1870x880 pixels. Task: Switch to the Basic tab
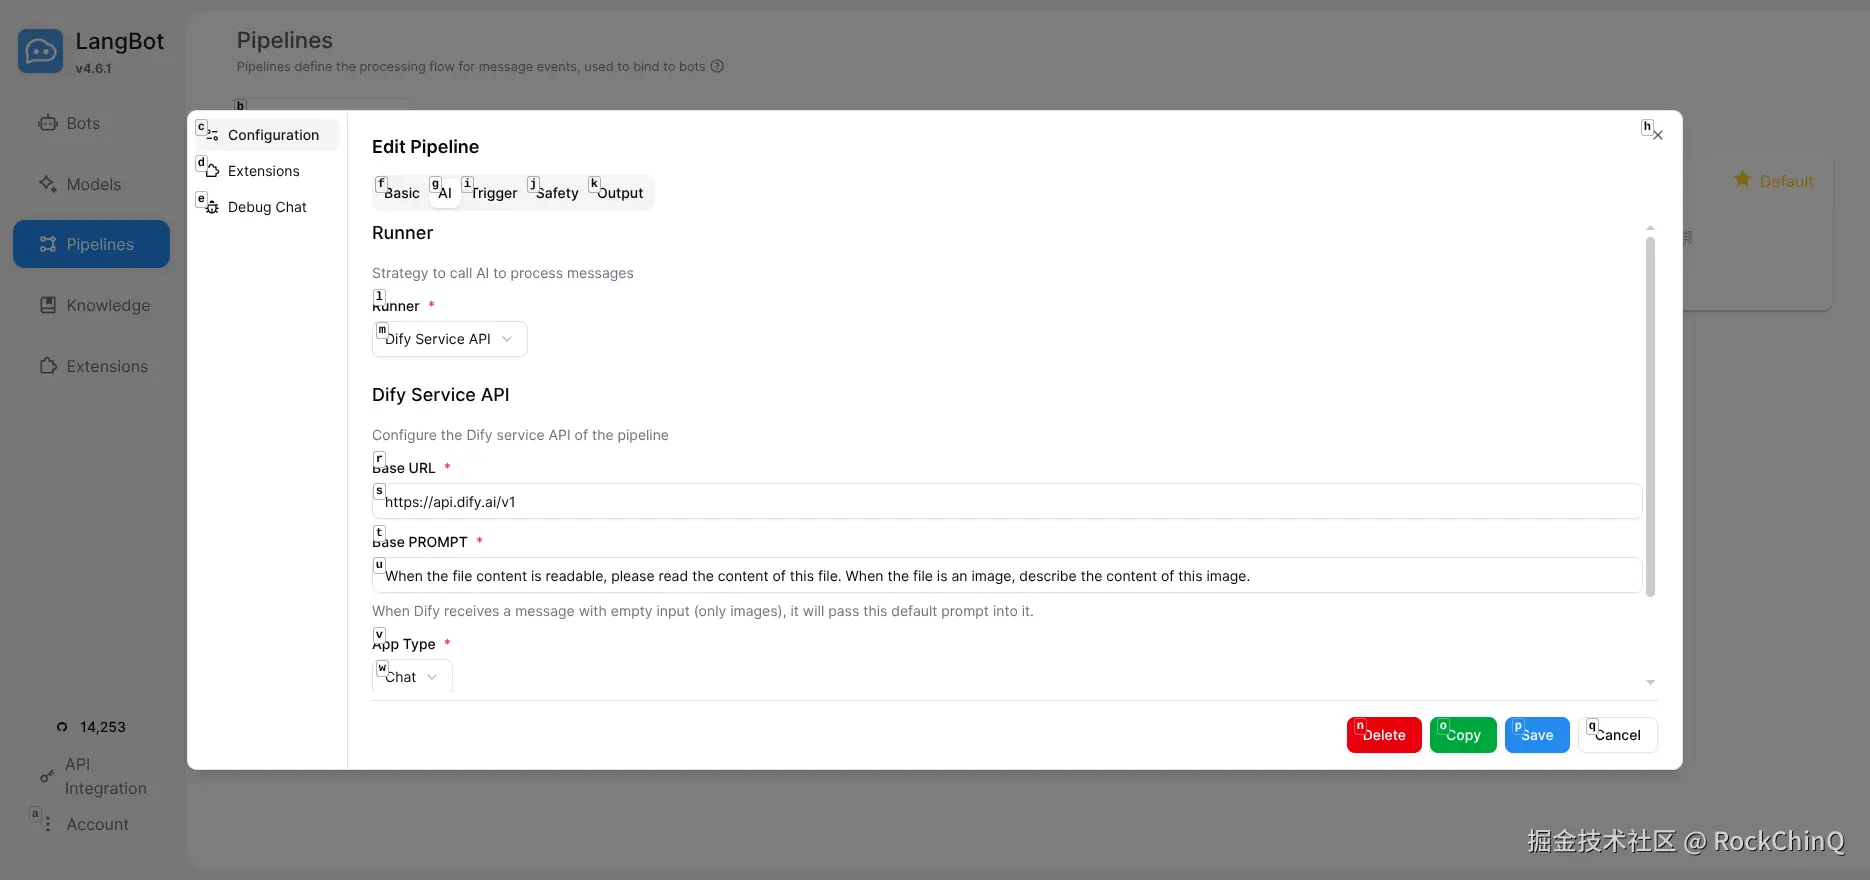click(401, 193)
